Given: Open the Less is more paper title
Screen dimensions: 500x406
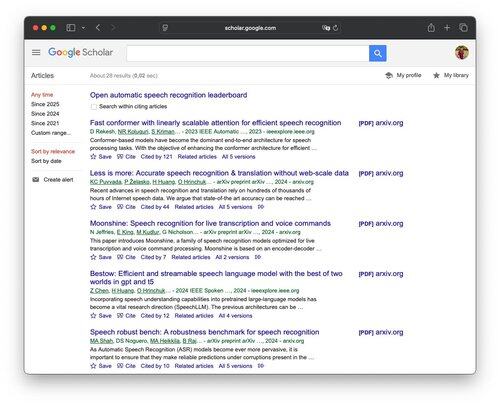Looking at the screenshot, I should coord(219,173).
